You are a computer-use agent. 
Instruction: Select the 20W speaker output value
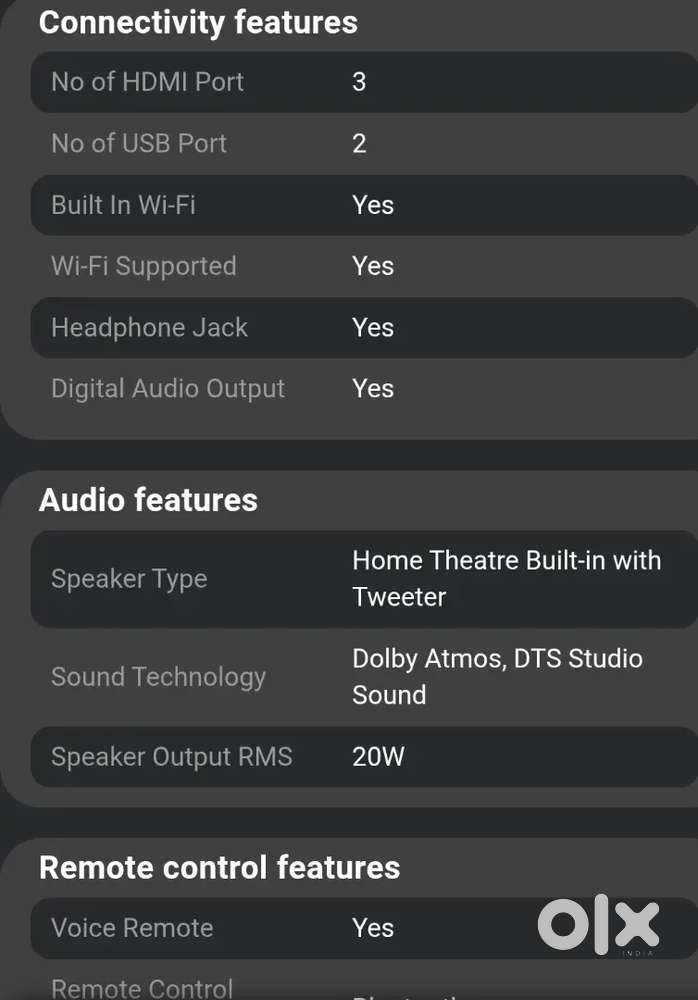pyautogui.click(x=378, y=756)
